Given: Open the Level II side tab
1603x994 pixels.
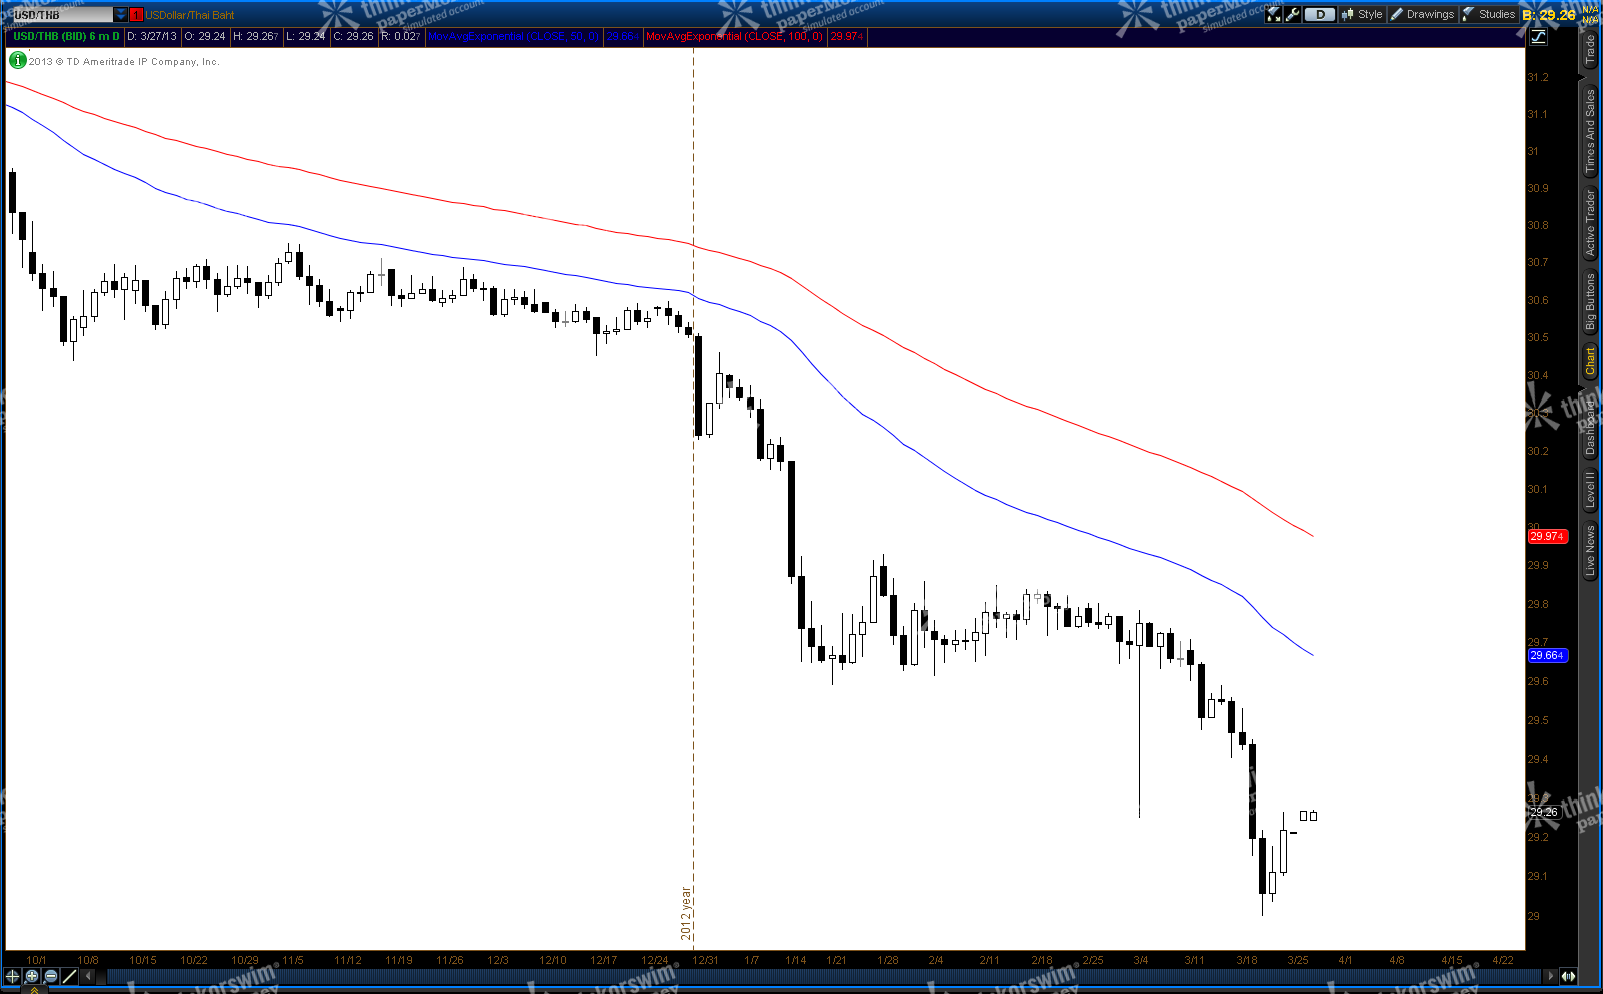Looking at the screenshot, I should click(1590, 489).
